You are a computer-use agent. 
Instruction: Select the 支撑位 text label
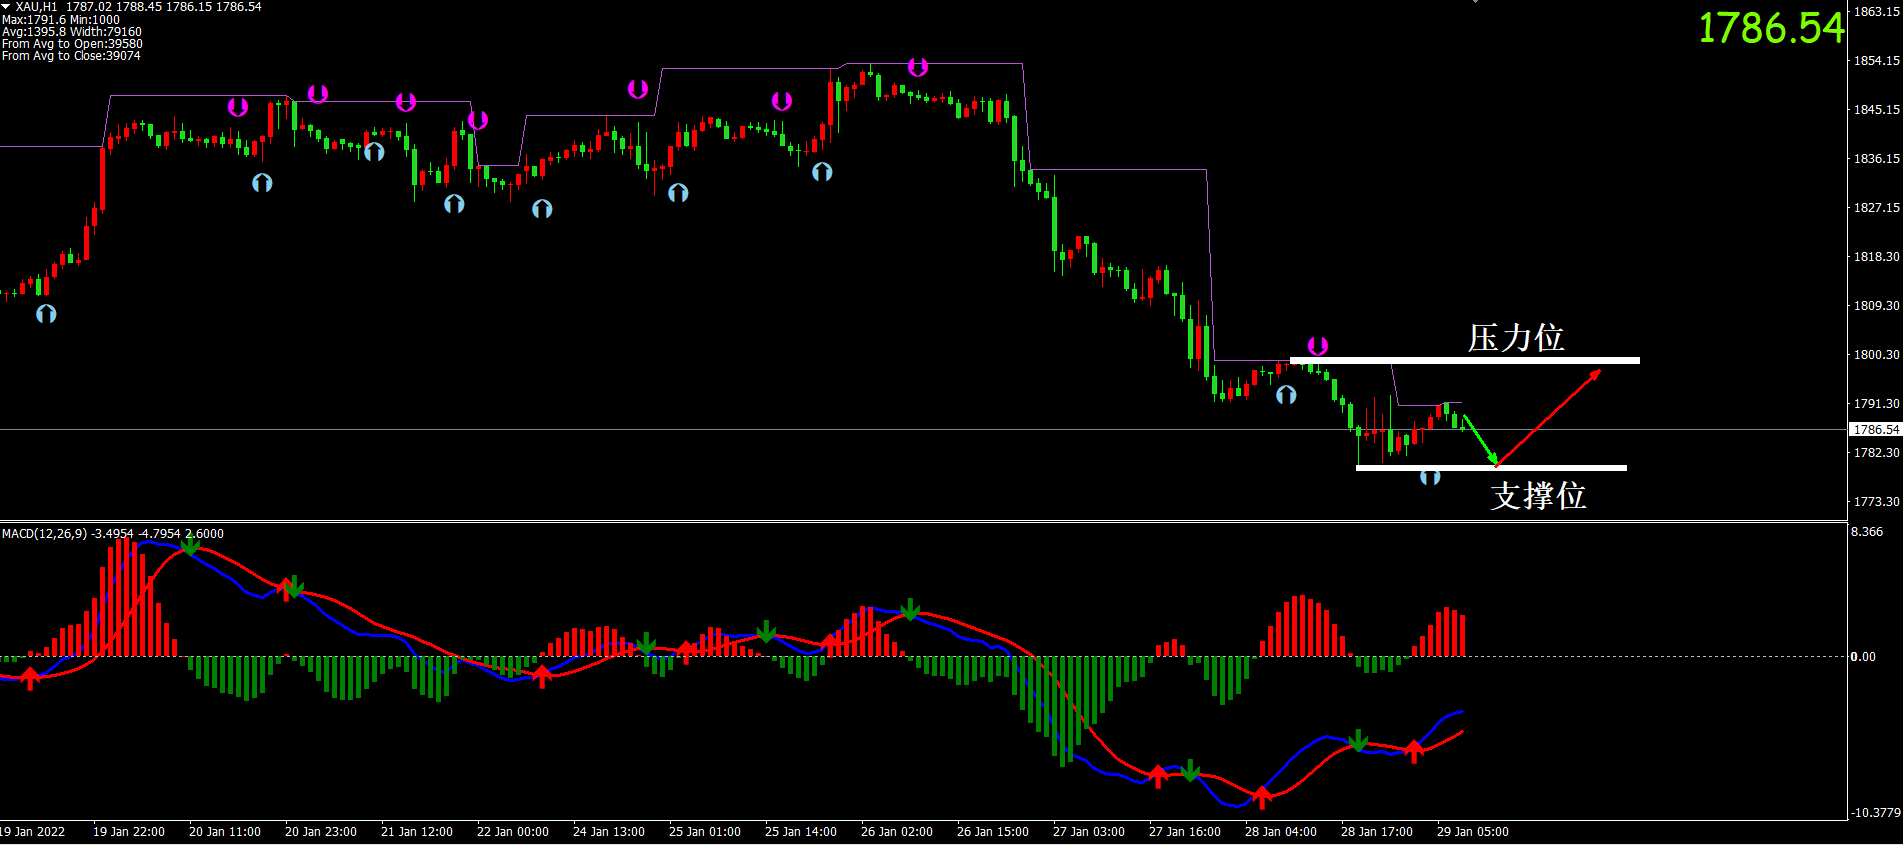(x=1537, y=495)
